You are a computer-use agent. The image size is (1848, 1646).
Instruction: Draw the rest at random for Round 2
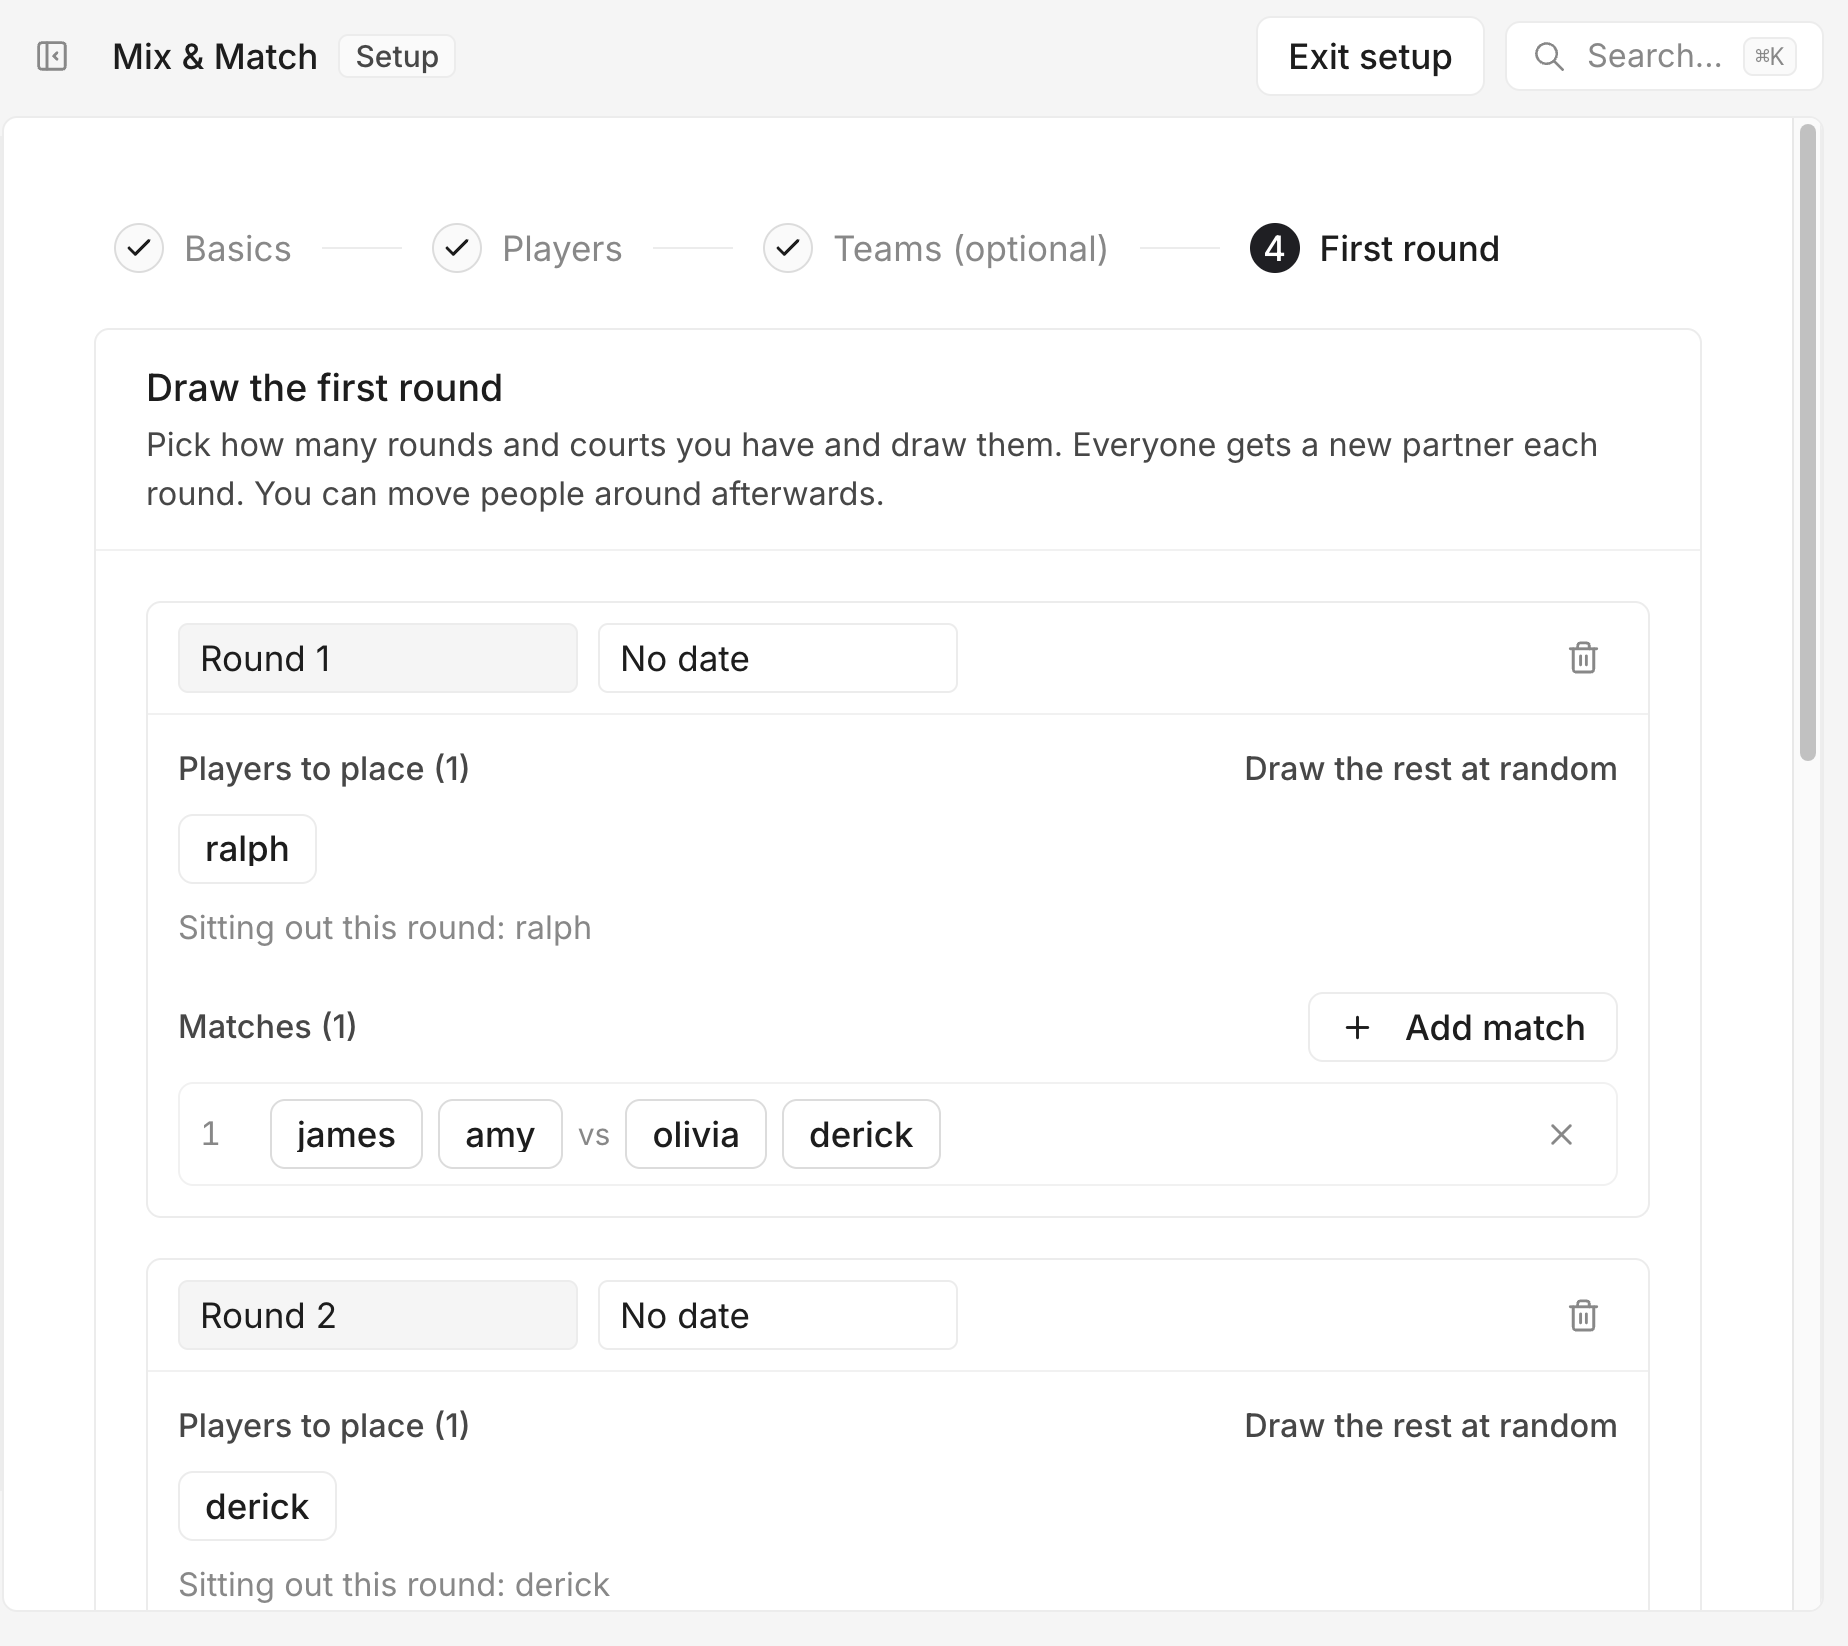1430,1426
